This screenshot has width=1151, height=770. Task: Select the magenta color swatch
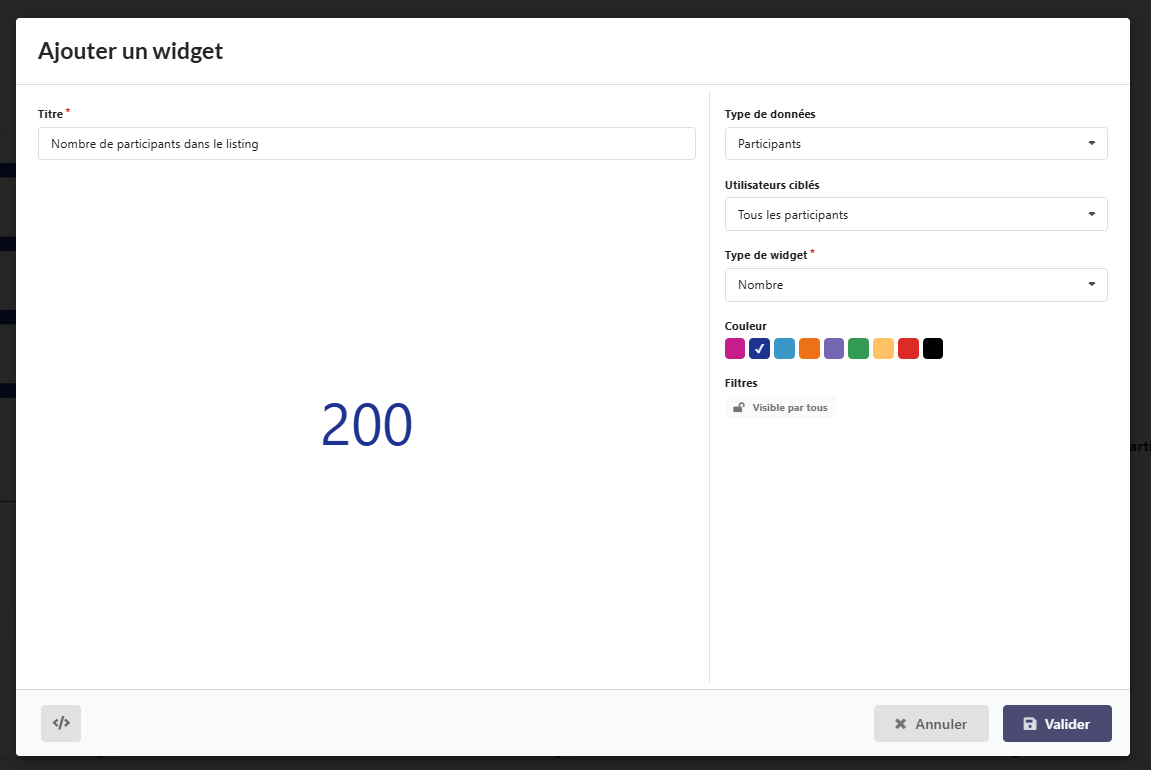(735, 349)
